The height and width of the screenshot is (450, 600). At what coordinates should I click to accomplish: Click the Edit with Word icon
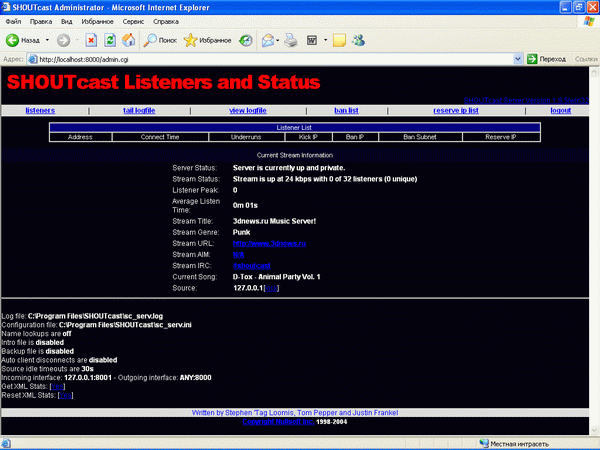pyautogui.click(x=312, y=40)
